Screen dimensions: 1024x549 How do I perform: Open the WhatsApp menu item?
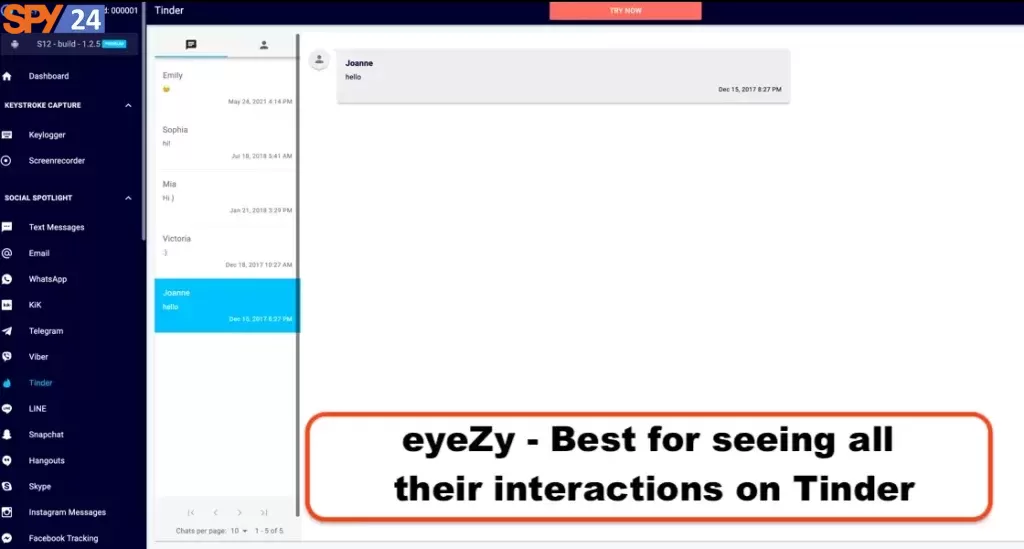pos(48,279)
